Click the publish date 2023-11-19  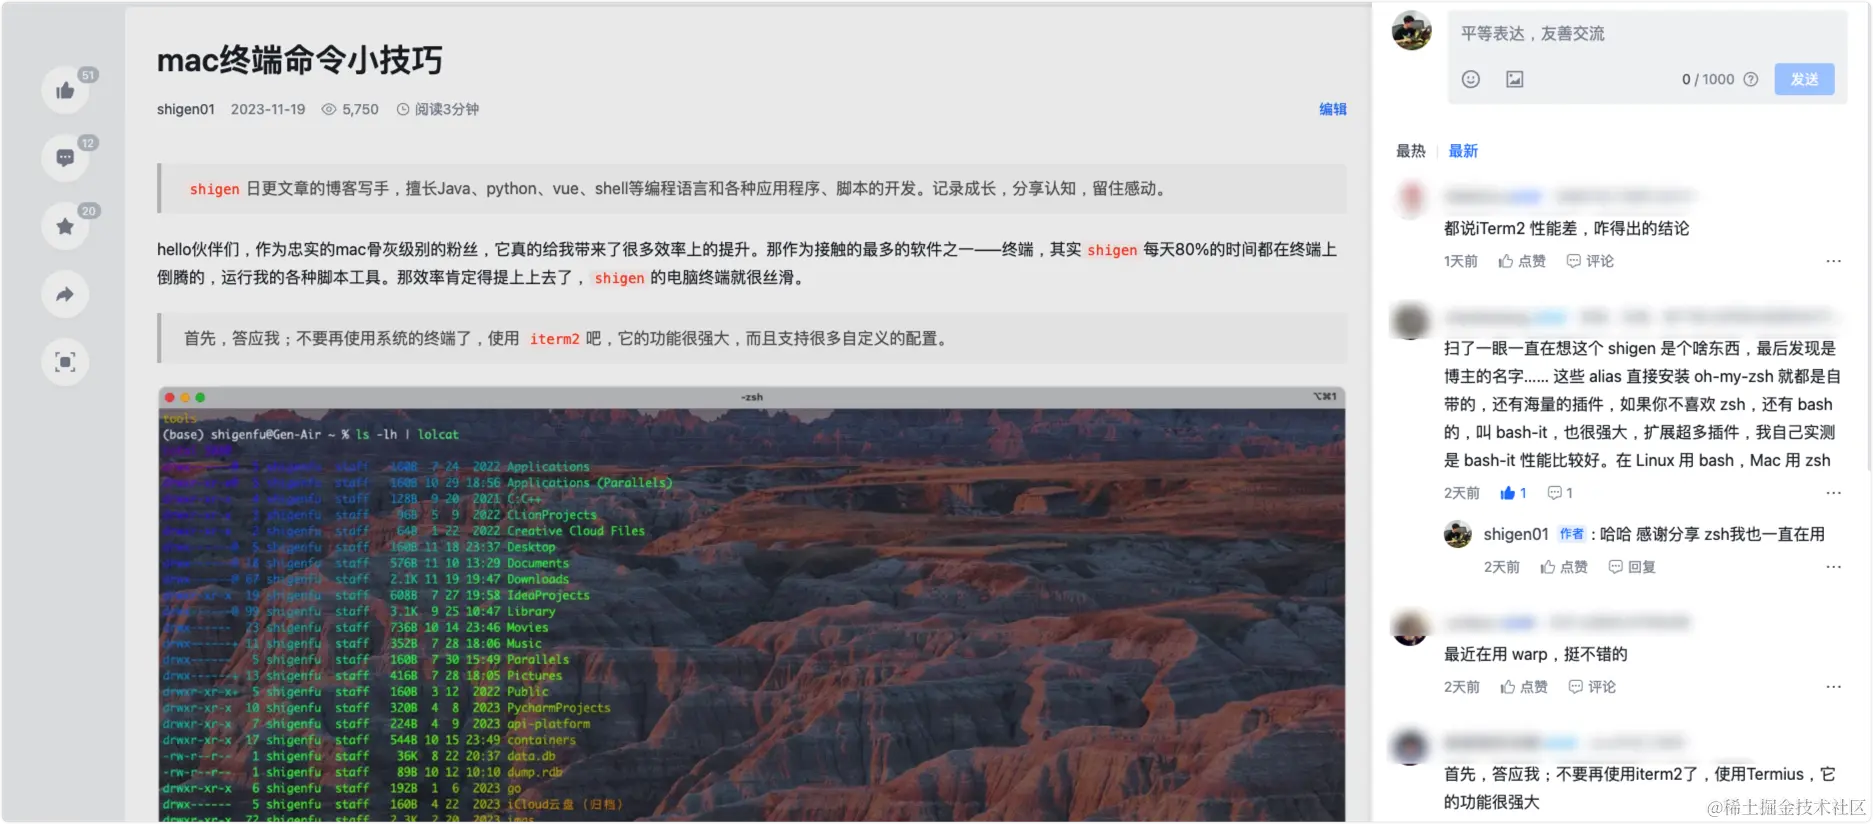pyautogui.click(x=268, y=109)
